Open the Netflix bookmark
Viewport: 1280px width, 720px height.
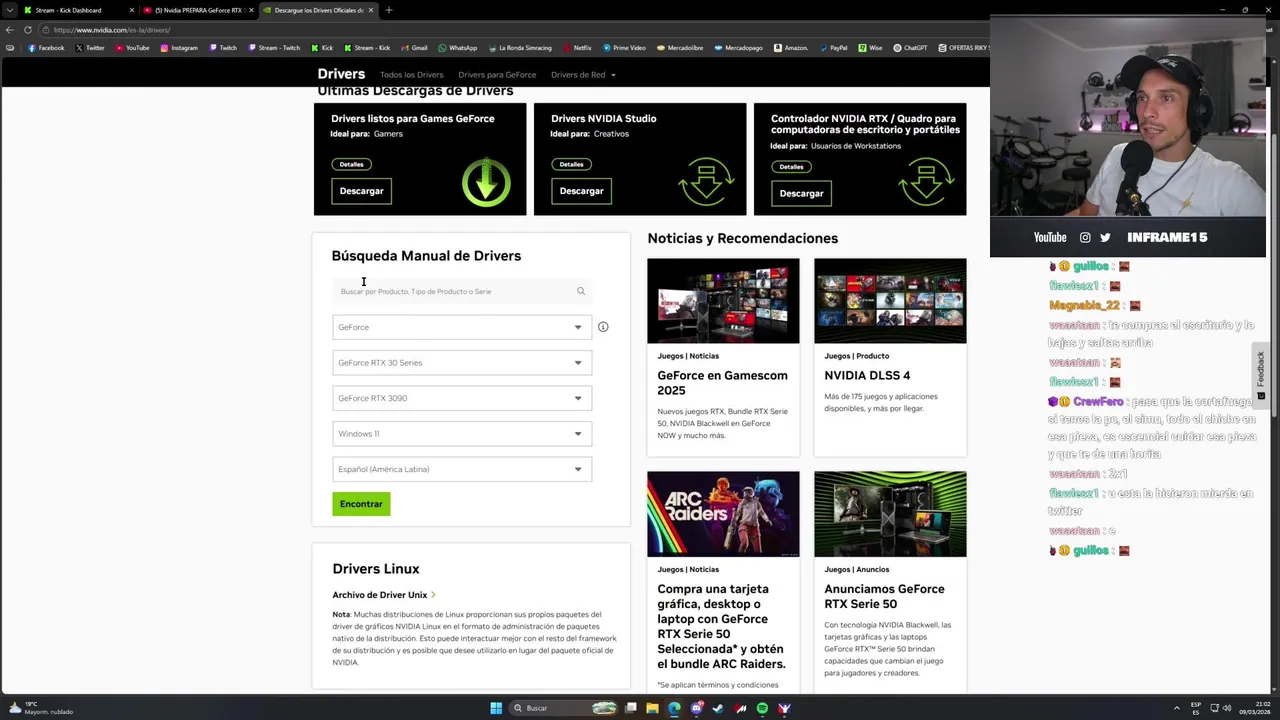point(577,48)
